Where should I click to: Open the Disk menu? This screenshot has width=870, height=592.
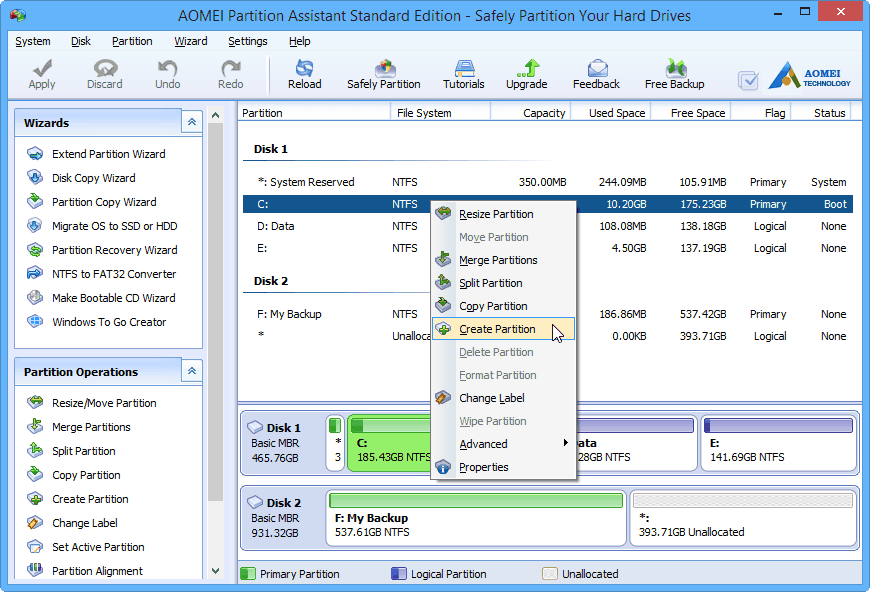81,41
